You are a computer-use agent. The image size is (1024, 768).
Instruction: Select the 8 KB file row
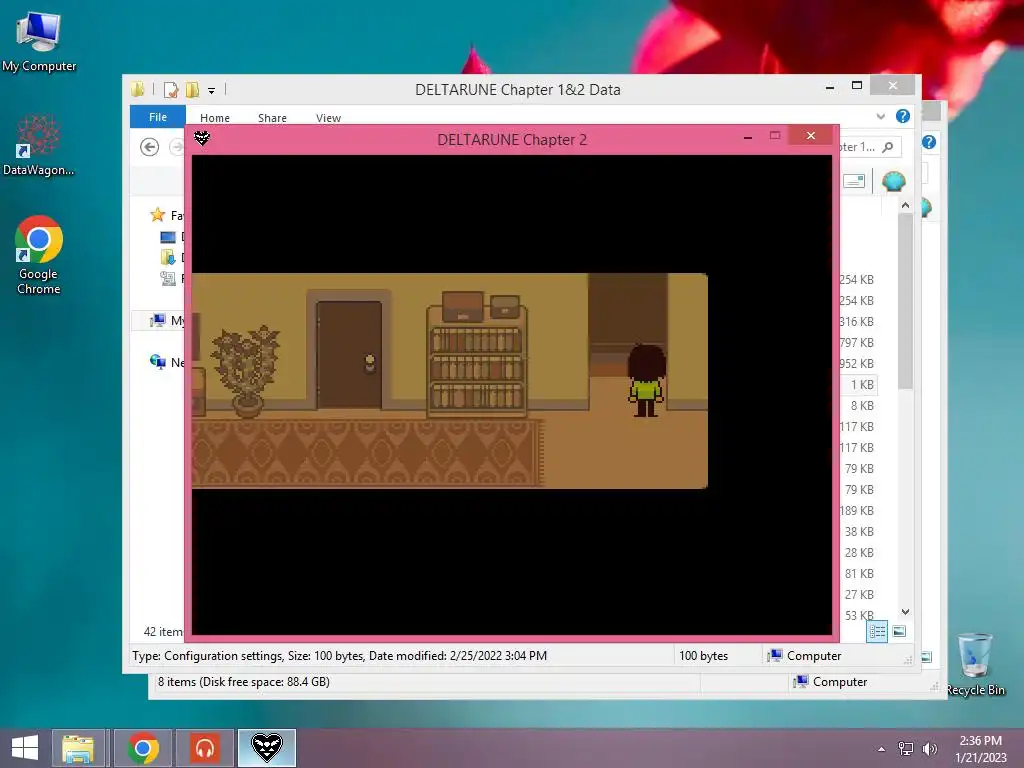coord(861,406)
